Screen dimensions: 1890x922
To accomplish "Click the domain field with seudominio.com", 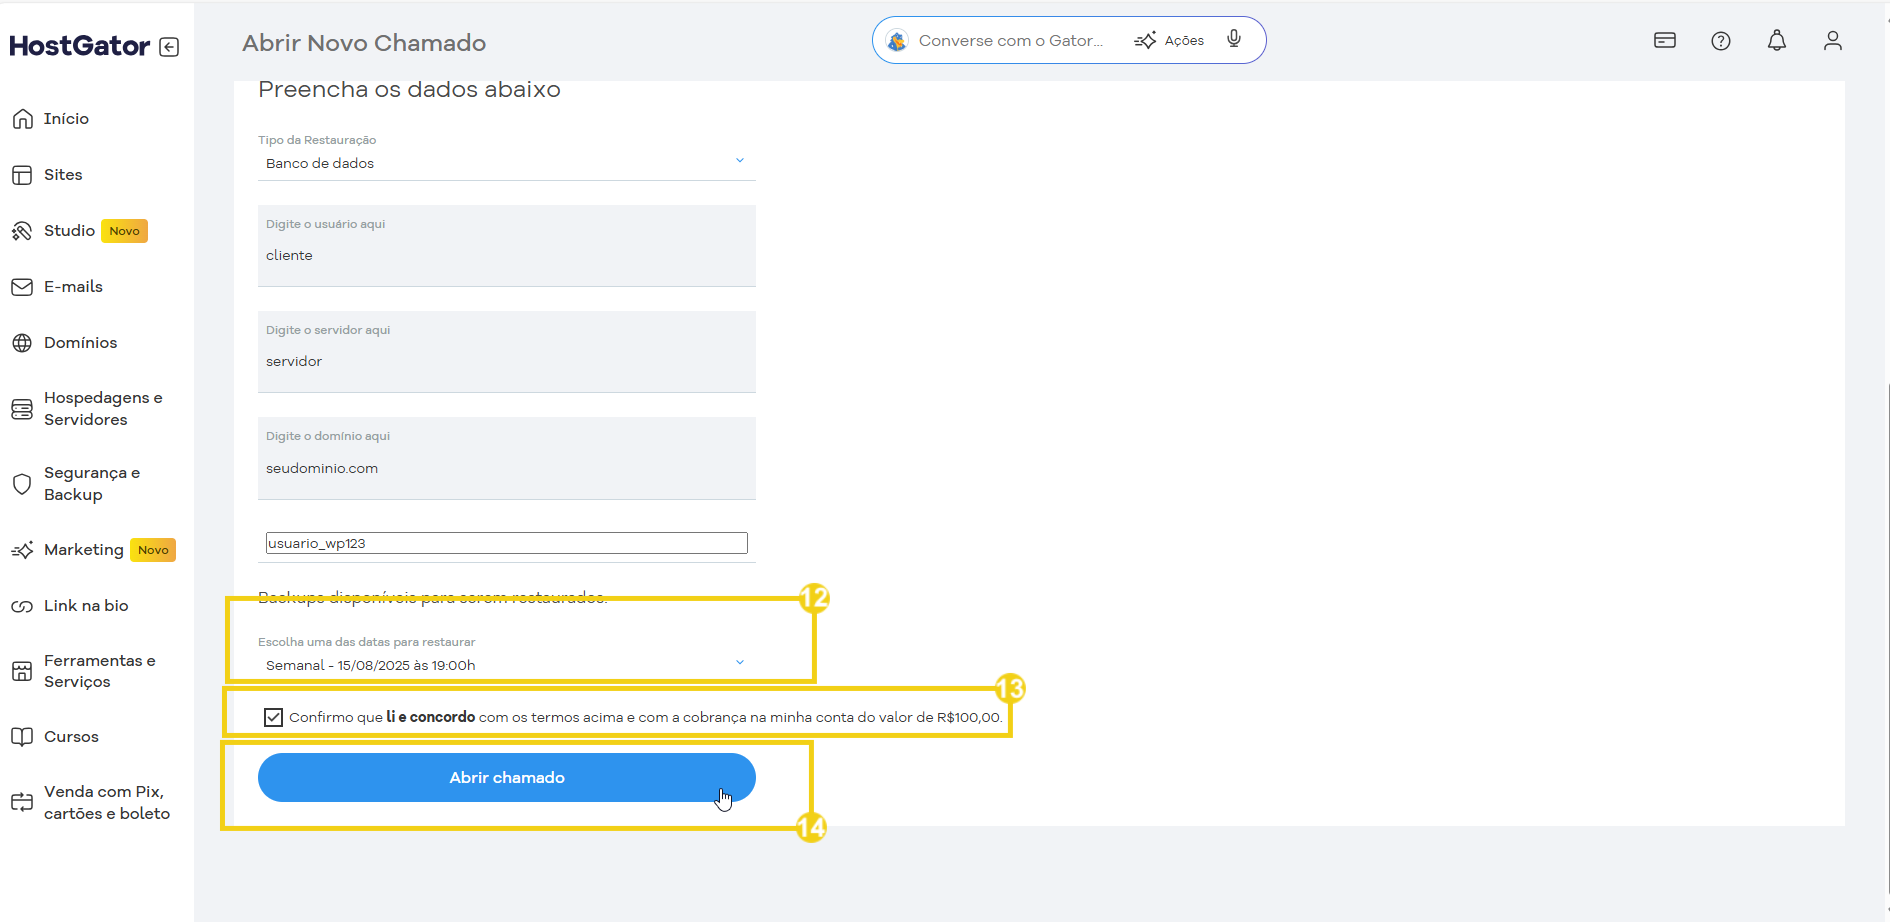I will point(507,458).
